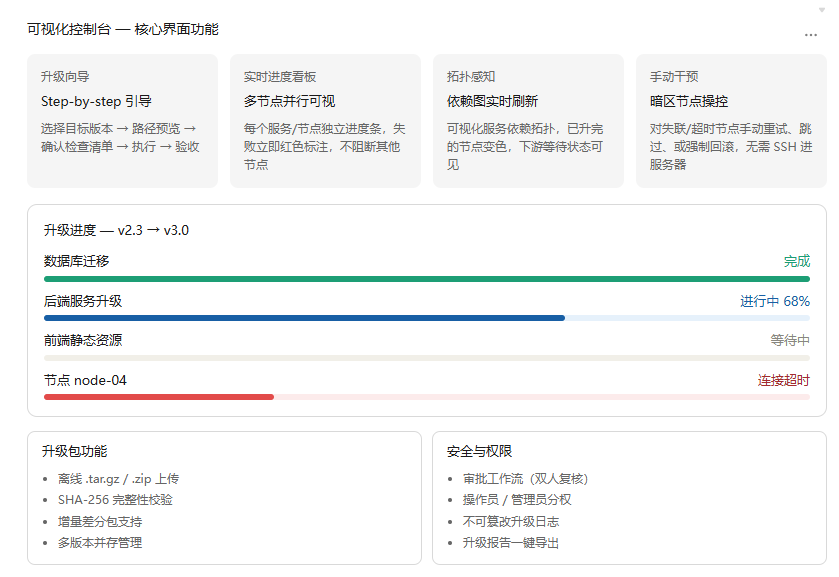Open the 手动干预 暗区节点操控 card
This screenshot has width=839, height=577.
pyautogui.click(x=731, y=121)
